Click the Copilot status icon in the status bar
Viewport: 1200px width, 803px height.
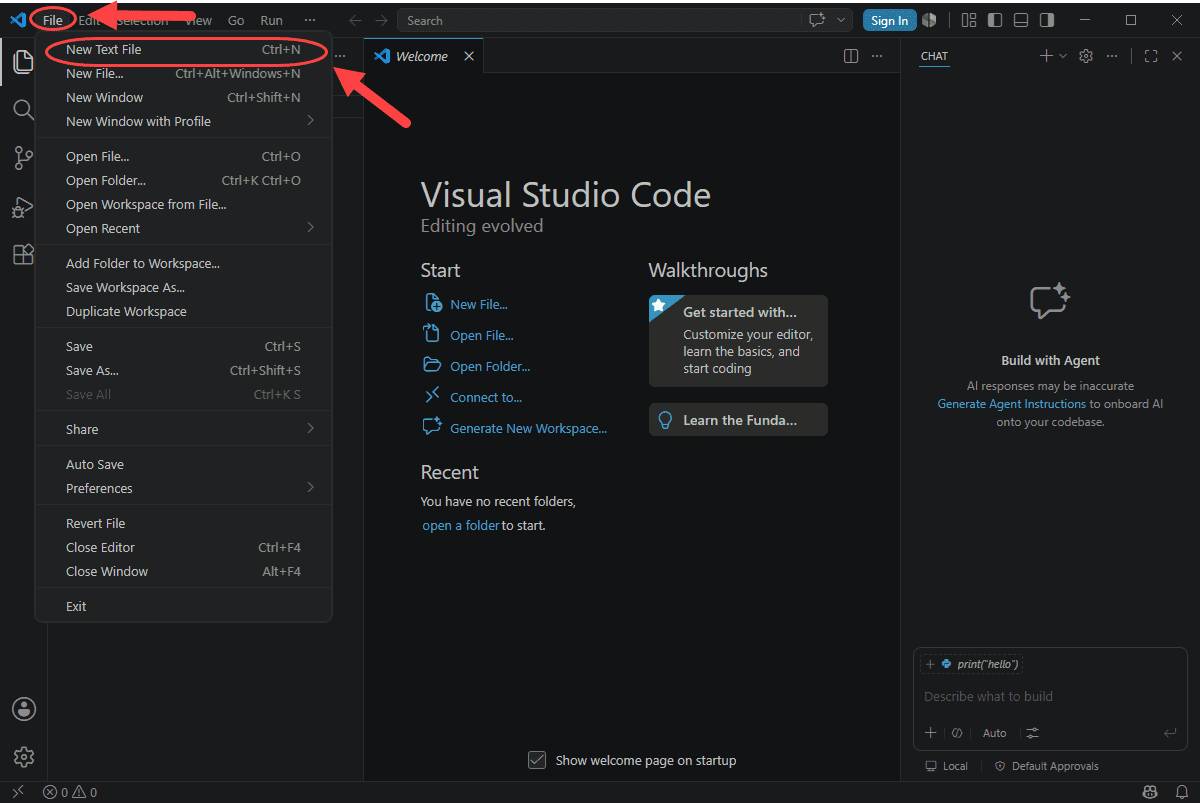[x=1151, y=792]
